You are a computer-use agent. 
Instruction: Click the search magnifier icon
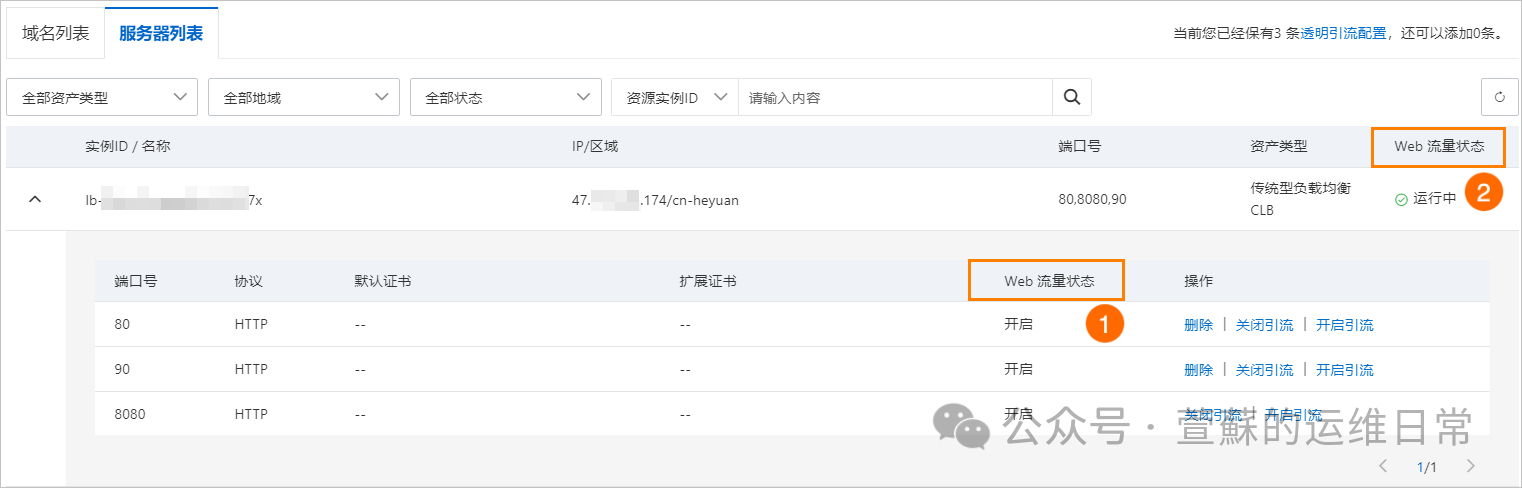coord(1071,97)
